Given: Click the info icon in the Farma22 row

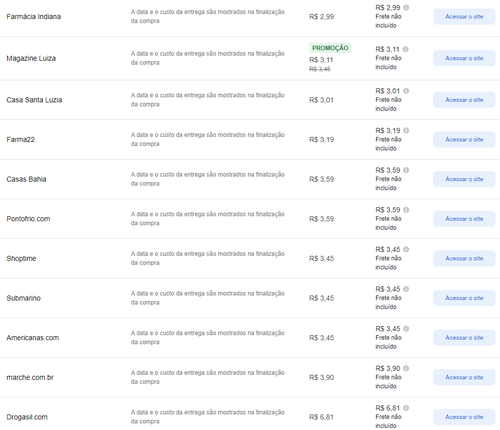Looking at the screenshot, I should coord(406,131).
